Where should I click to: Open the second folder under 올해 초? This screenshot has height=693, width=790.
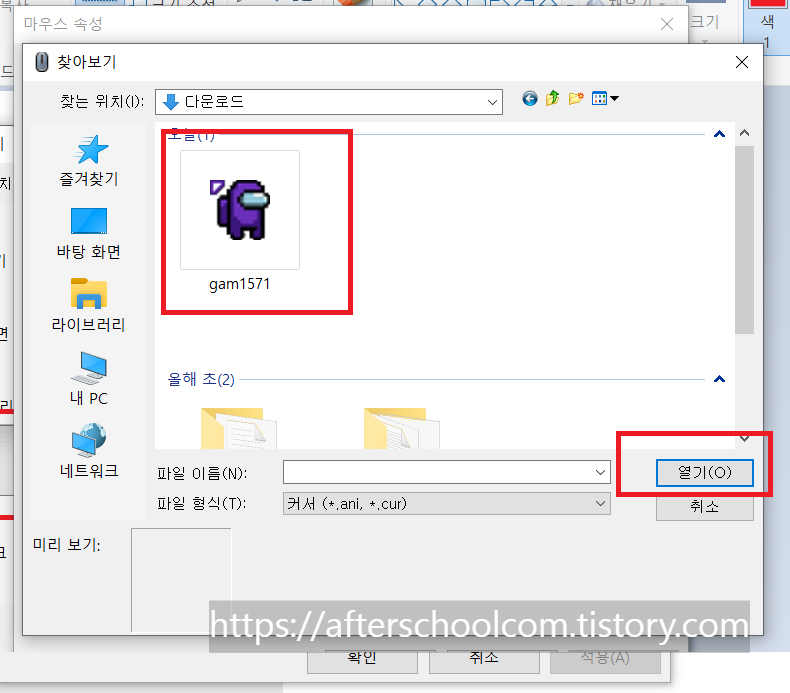tap(402, 428)
